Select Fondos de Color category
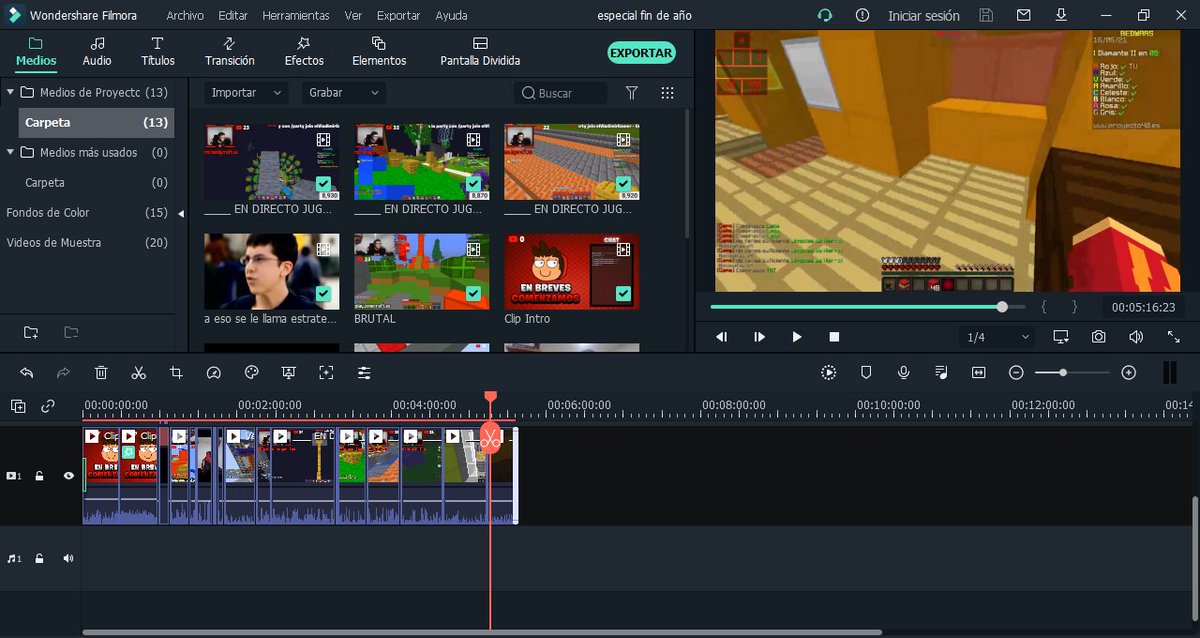Viewport: 1200px width, 638px height. click(48, 212)
